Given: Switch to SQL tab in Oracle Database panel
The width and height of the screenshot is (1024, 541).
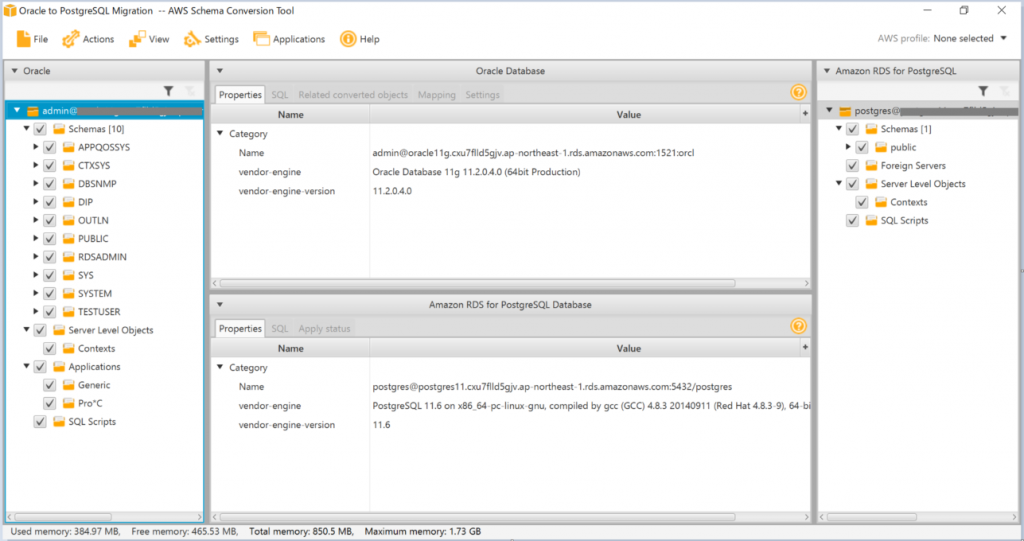Looking at the screenshot, I should [x=280, y=95].
